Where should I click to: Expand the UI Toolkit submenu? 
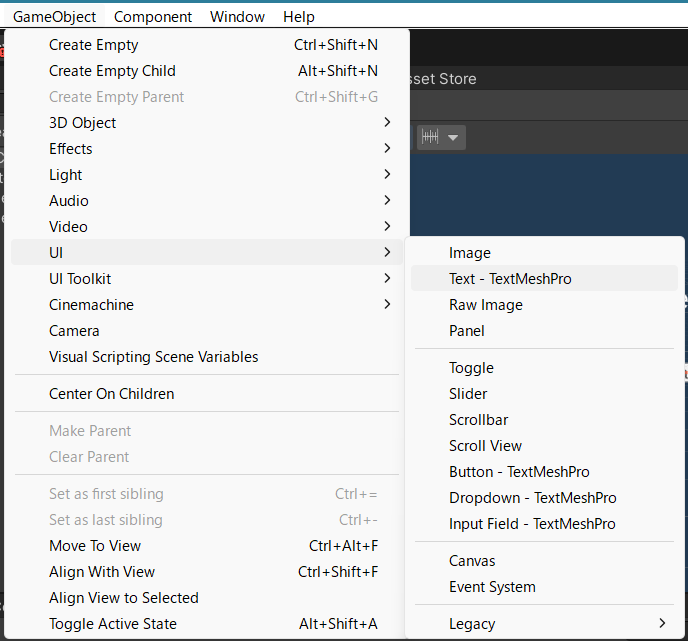coord(80,279)
